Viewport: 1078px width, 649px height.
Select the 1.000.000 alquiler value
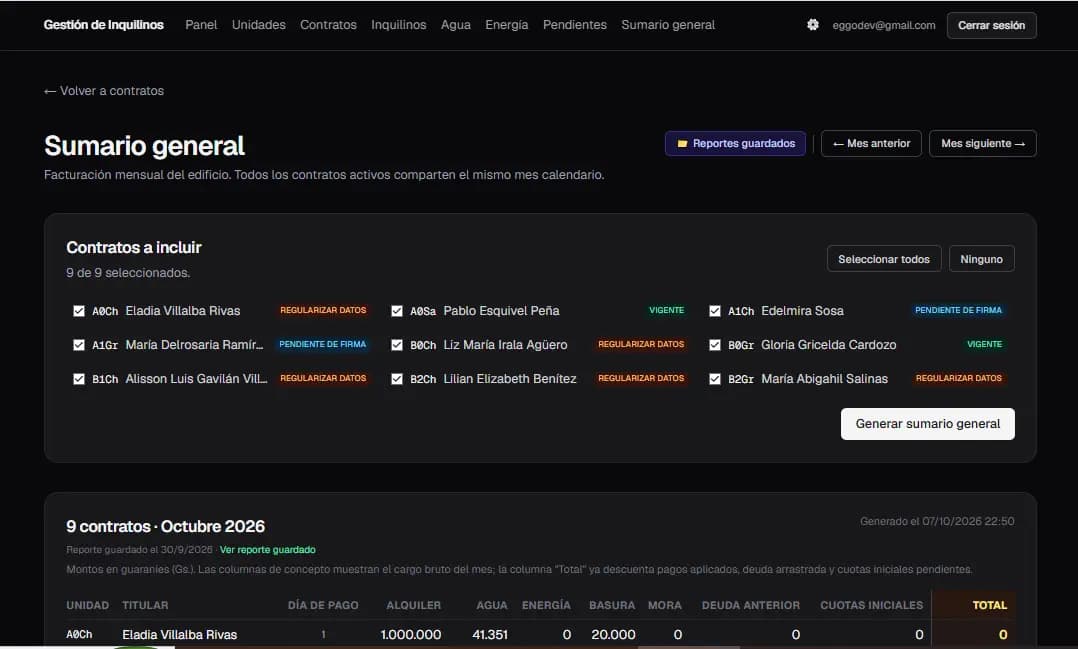(410, 635)
